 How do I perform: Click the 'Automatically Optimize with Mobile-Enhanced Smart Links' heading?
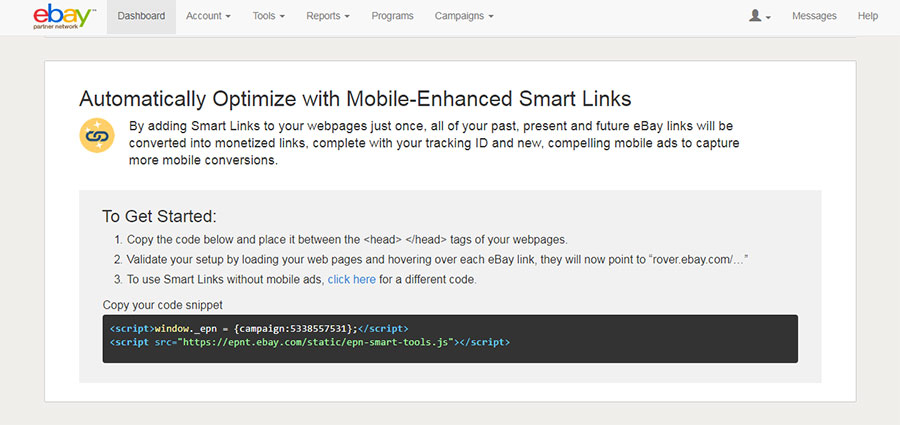[355, 99]
